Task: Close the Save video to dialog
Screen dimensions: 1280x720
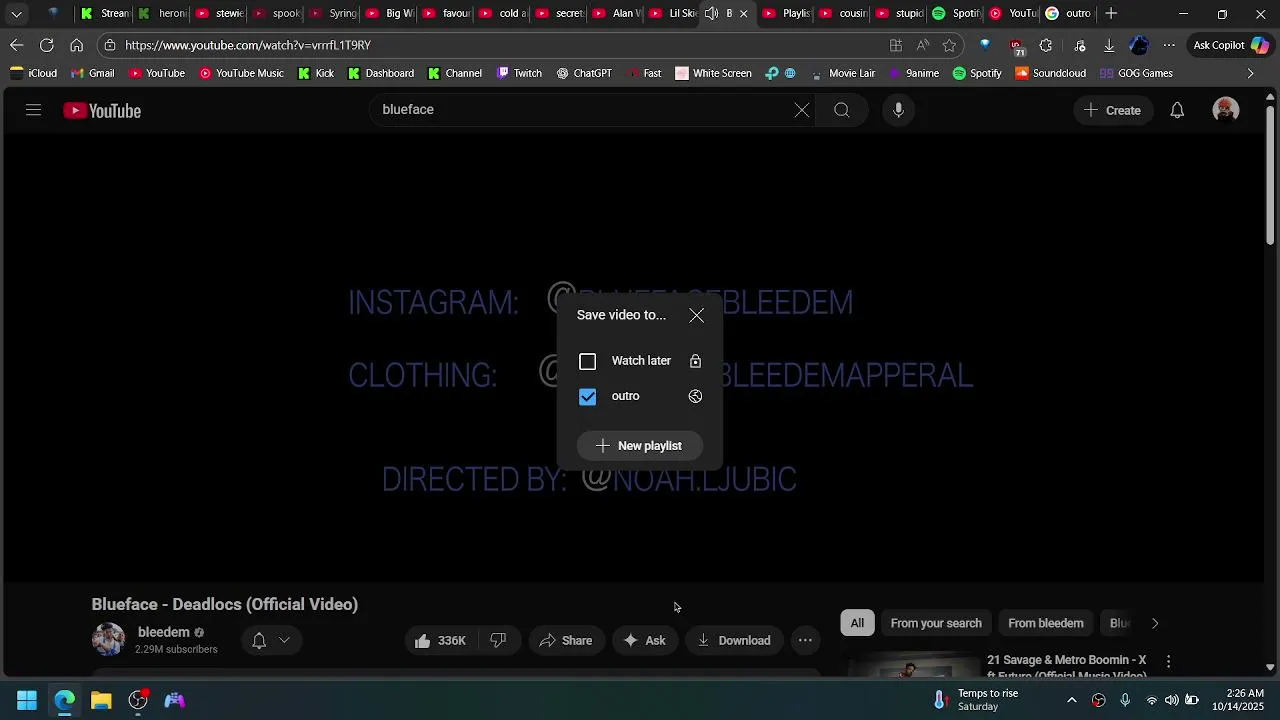Action: tap(697, 316)
